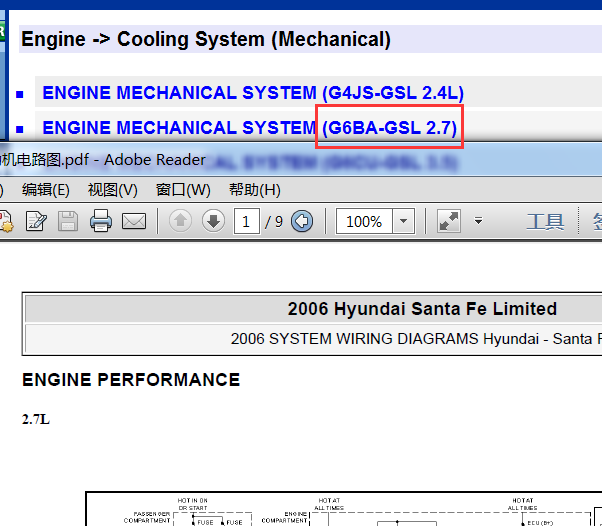Click the wiring diagram image
This screenshot has height=526, width=602.
tap(344, 508)
